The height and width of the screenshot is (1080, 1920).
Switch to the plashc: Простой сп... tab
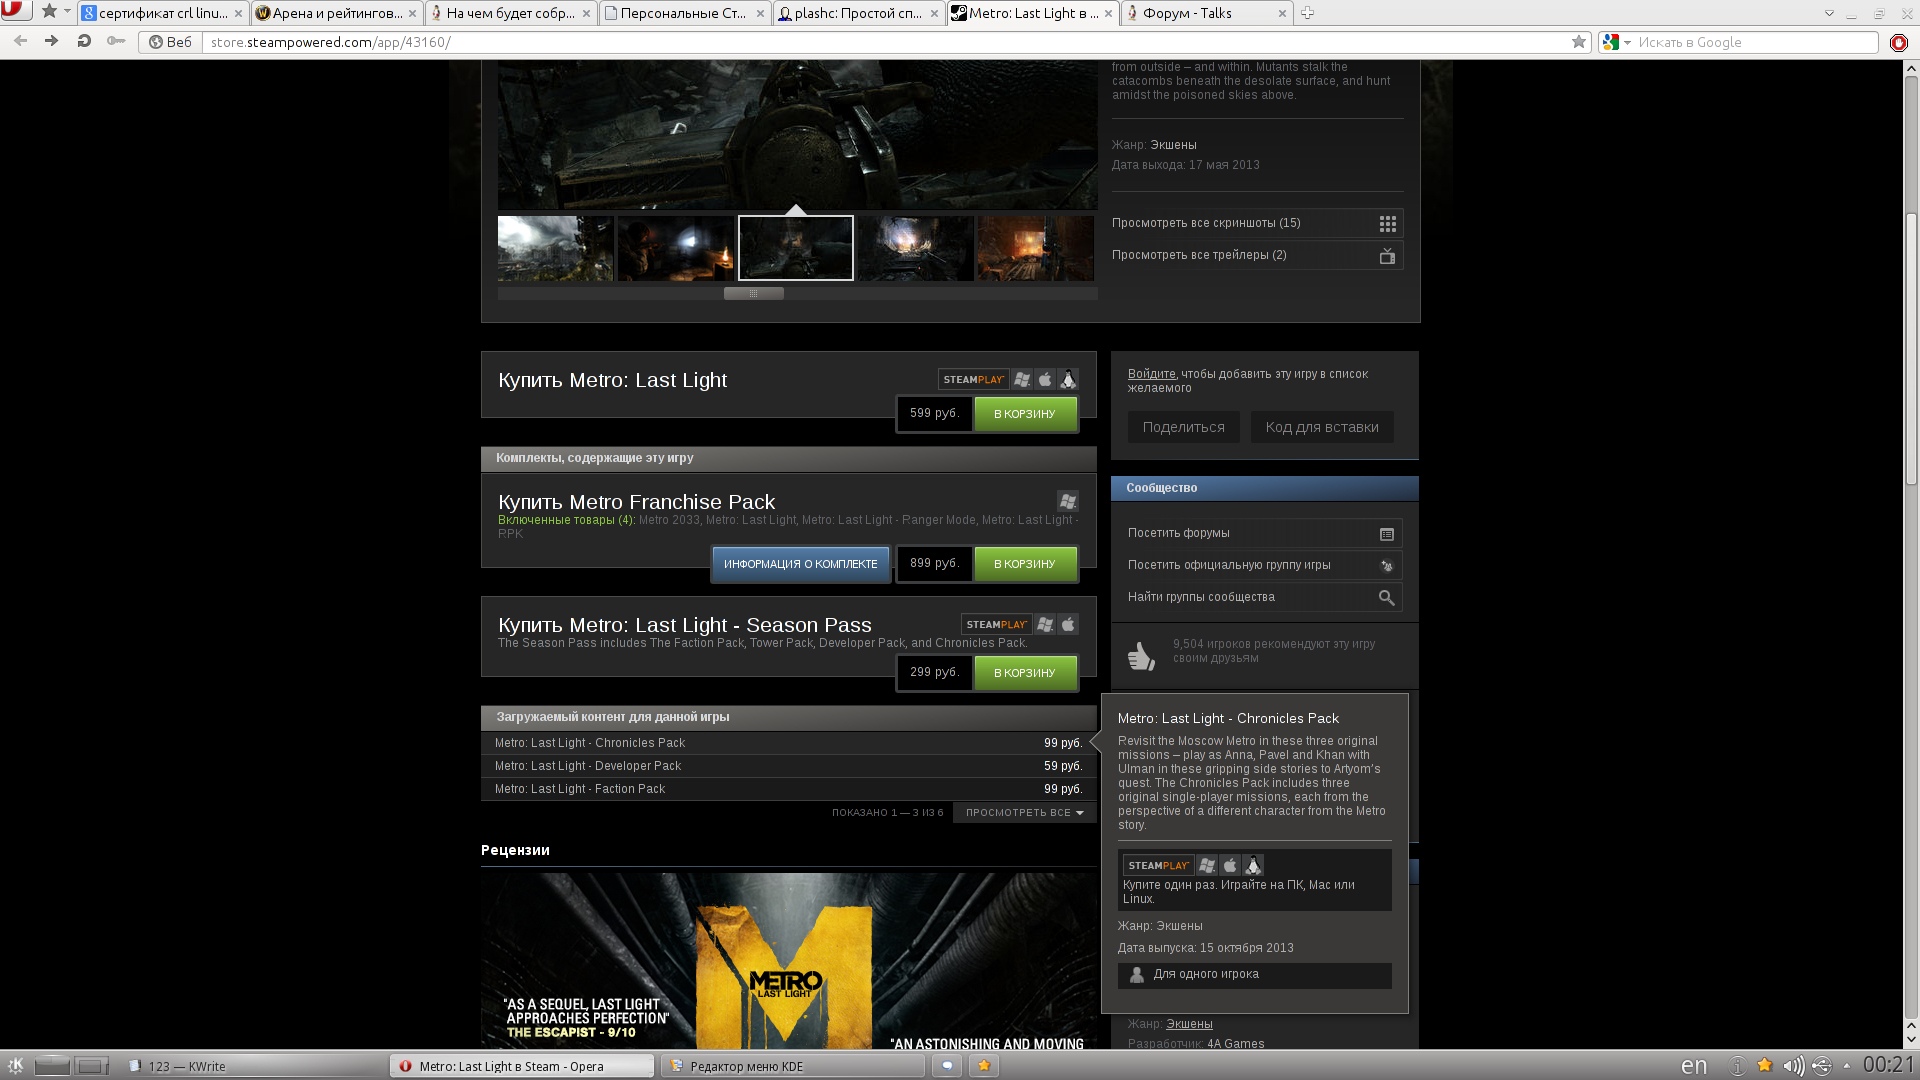point(858,13)
